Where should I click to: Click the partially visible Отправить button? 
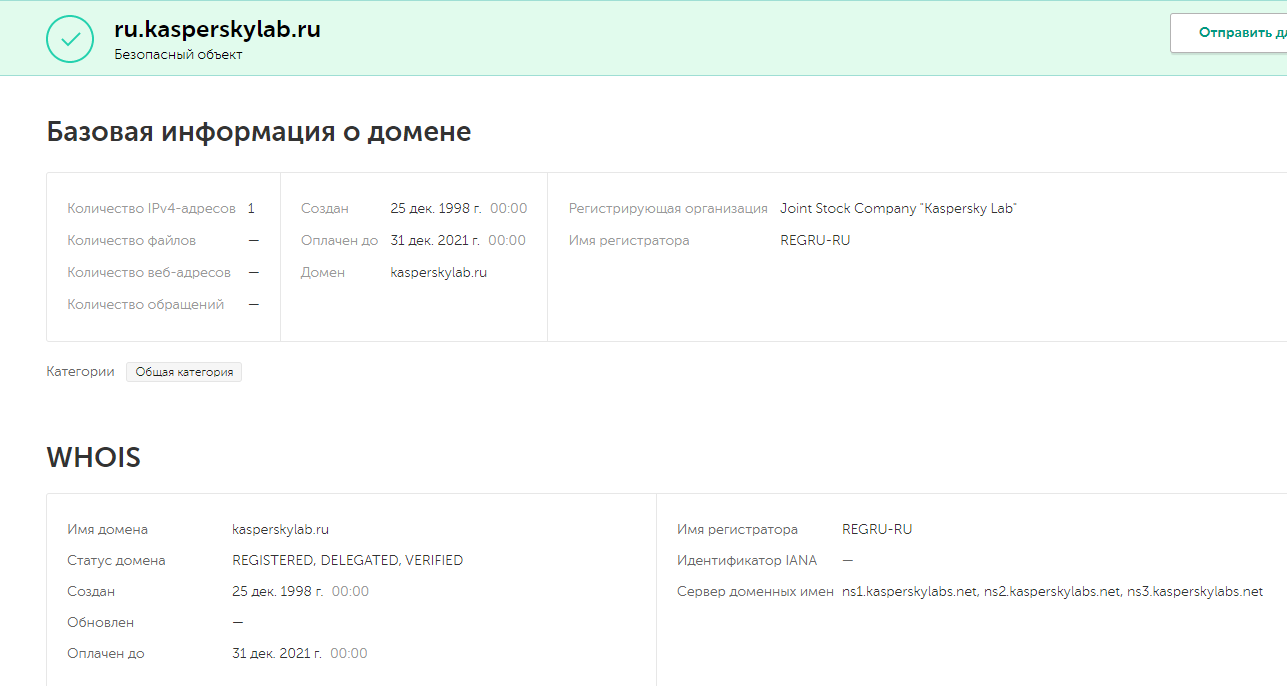(1229, 33)
